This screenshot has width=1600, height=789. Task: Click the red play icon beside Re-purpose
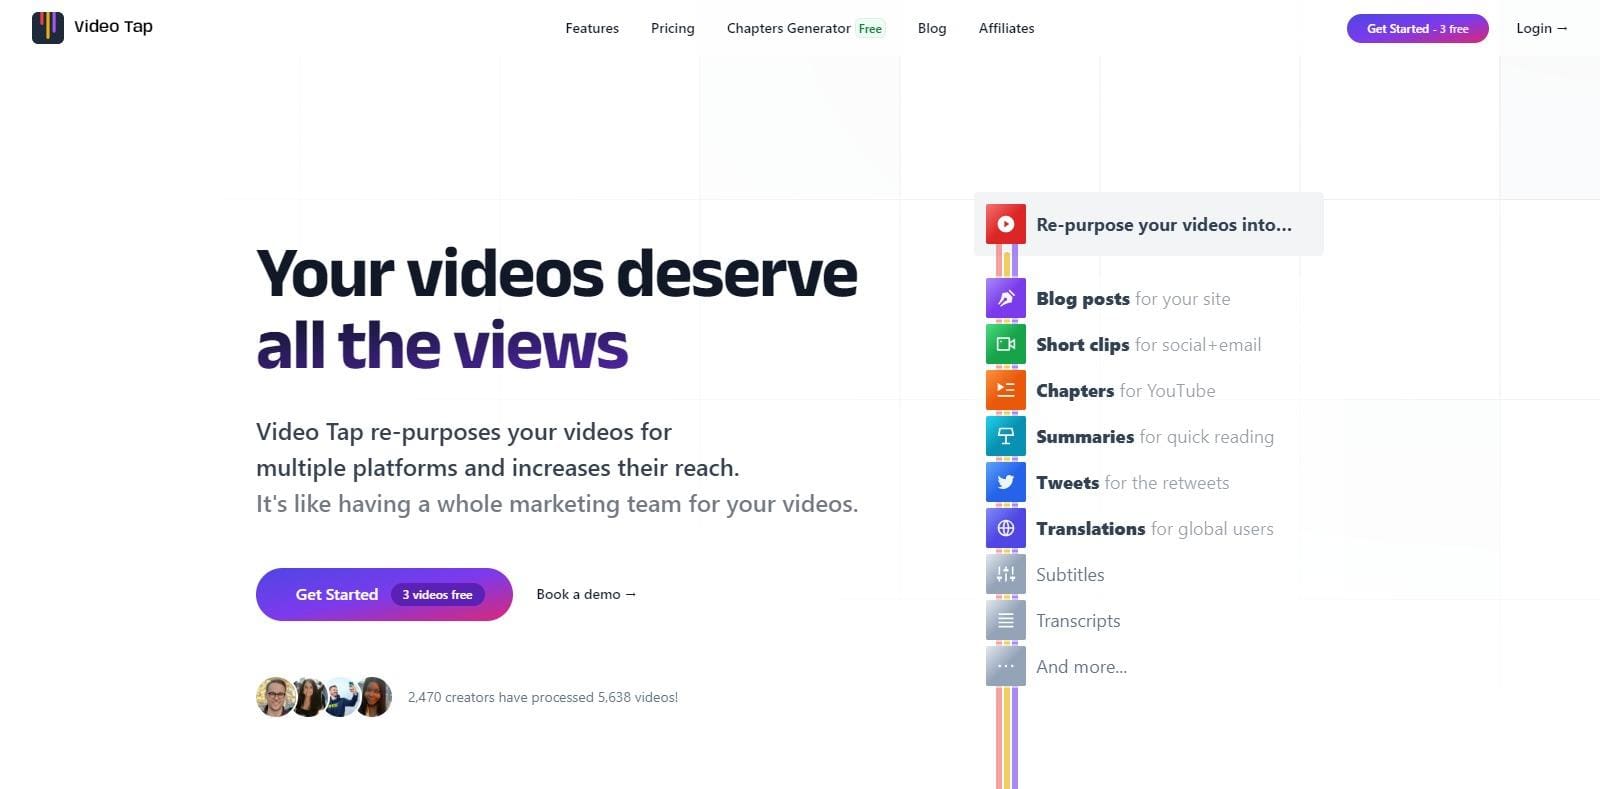coord(1006,224)
